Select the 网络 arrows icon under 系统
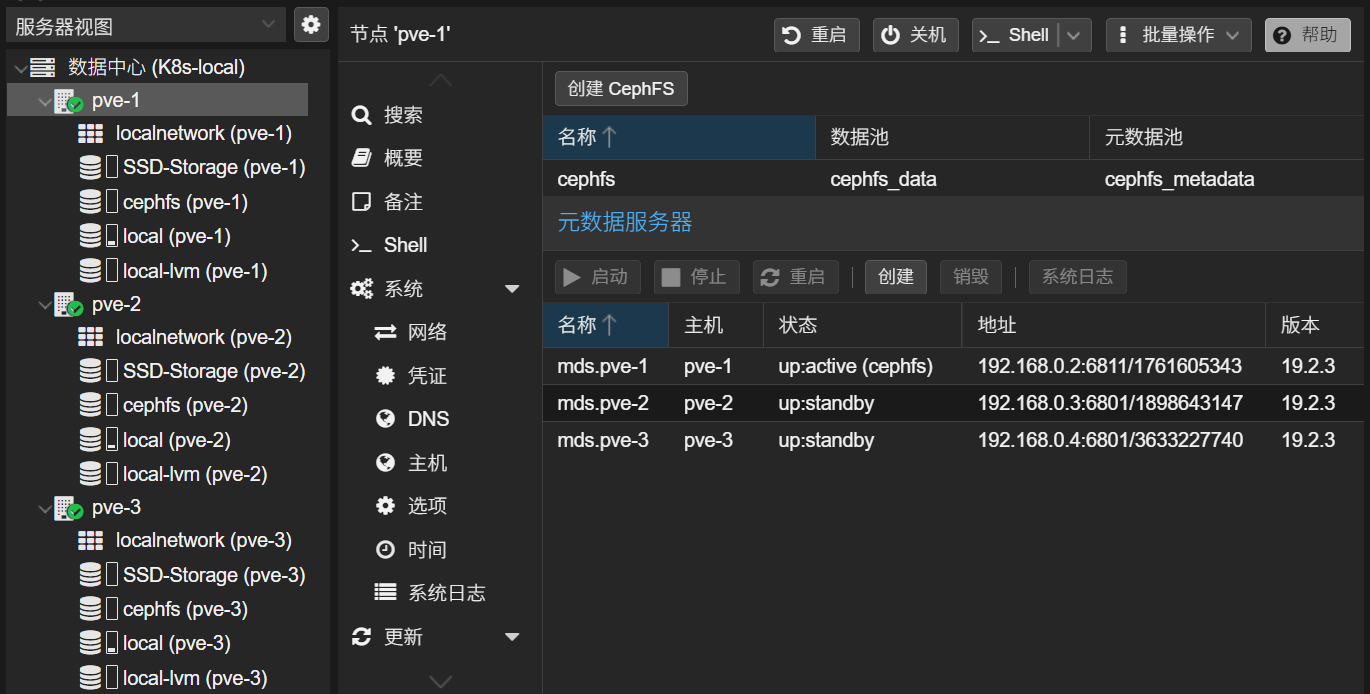The height and width of the screenshot is (694, 1370). [386, 331]
